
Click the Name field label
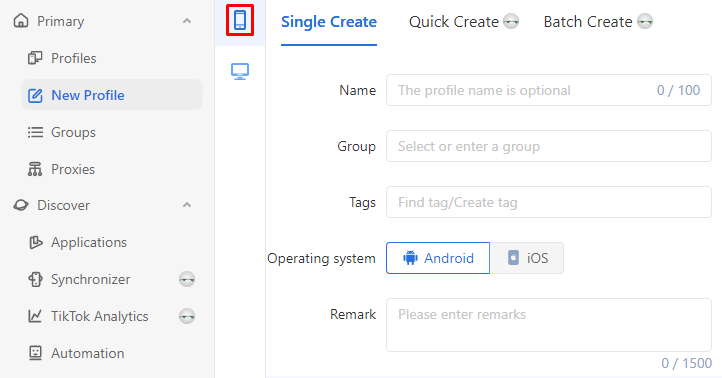point(357,90)
